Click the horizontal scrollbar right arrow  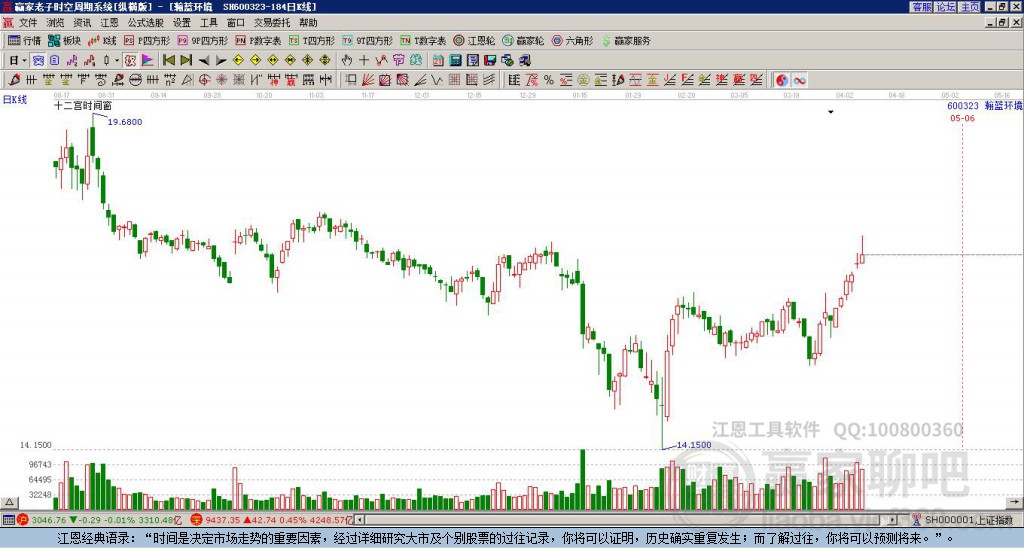(892, 520)
